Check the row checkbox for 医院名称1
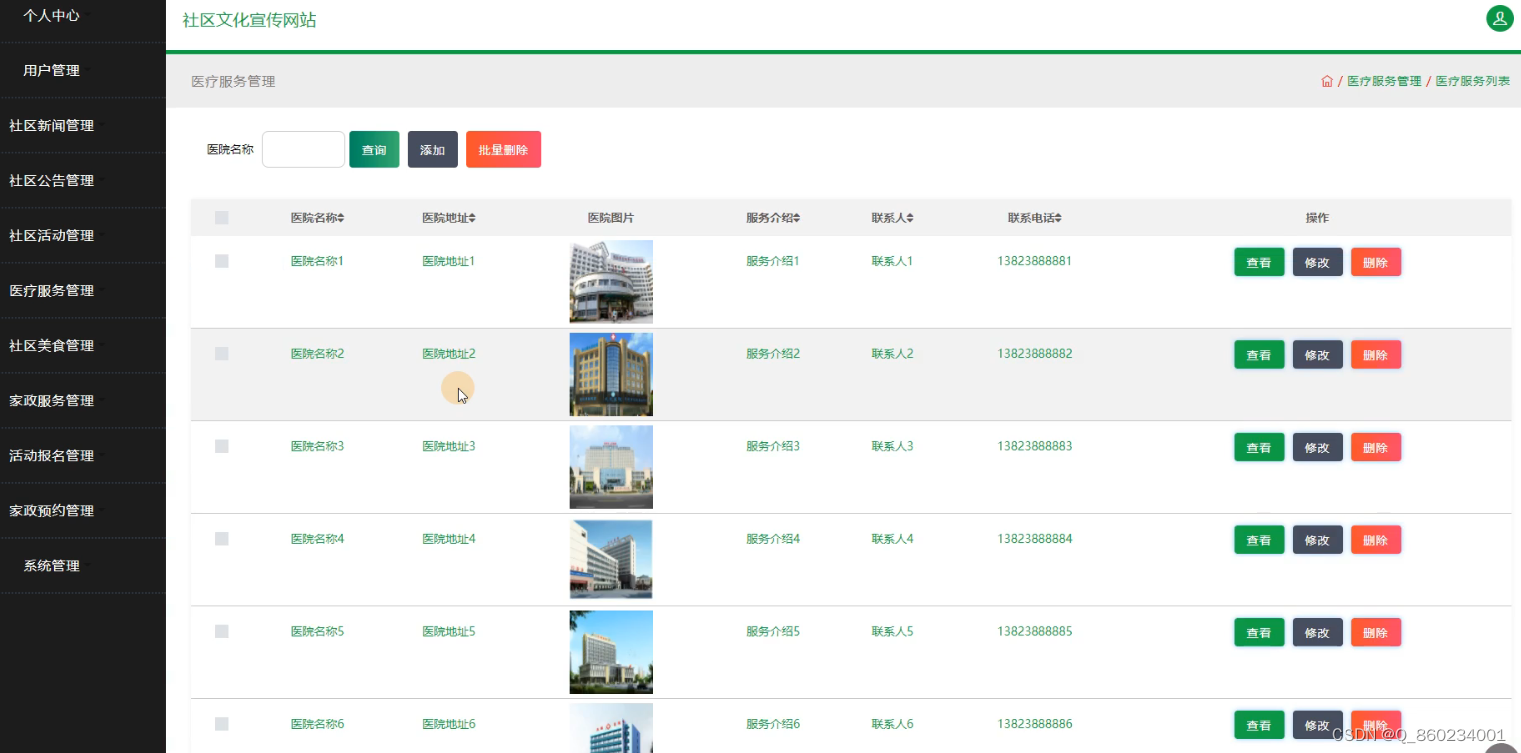The image size is (1521, 753). pos(222,261)
